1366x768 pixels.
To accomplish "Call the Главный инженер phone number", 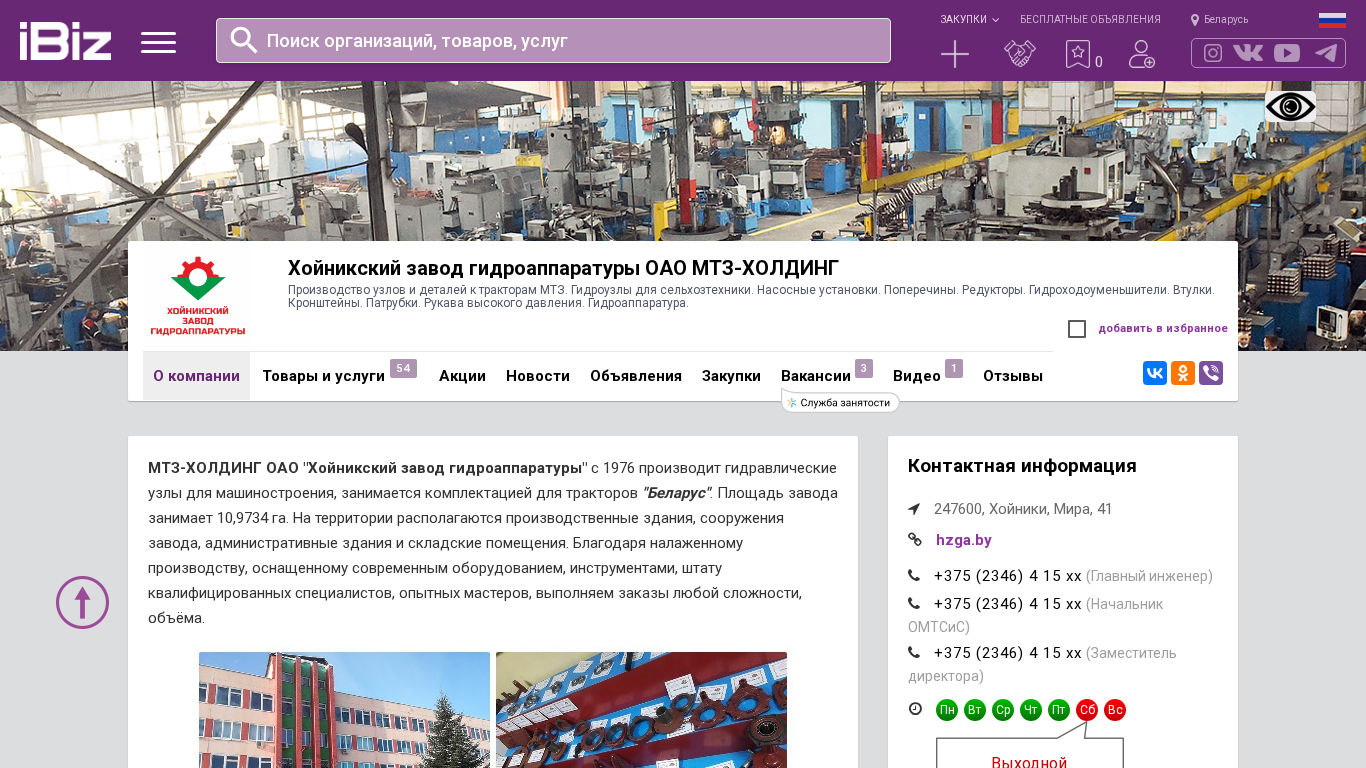I will pos(1008,576).
